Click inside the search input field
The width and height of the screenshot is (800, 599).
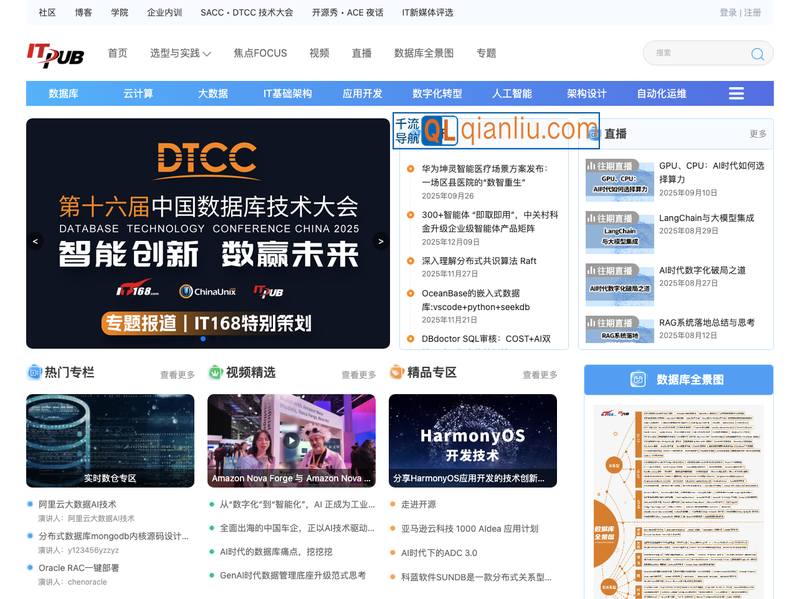(690, 54)
